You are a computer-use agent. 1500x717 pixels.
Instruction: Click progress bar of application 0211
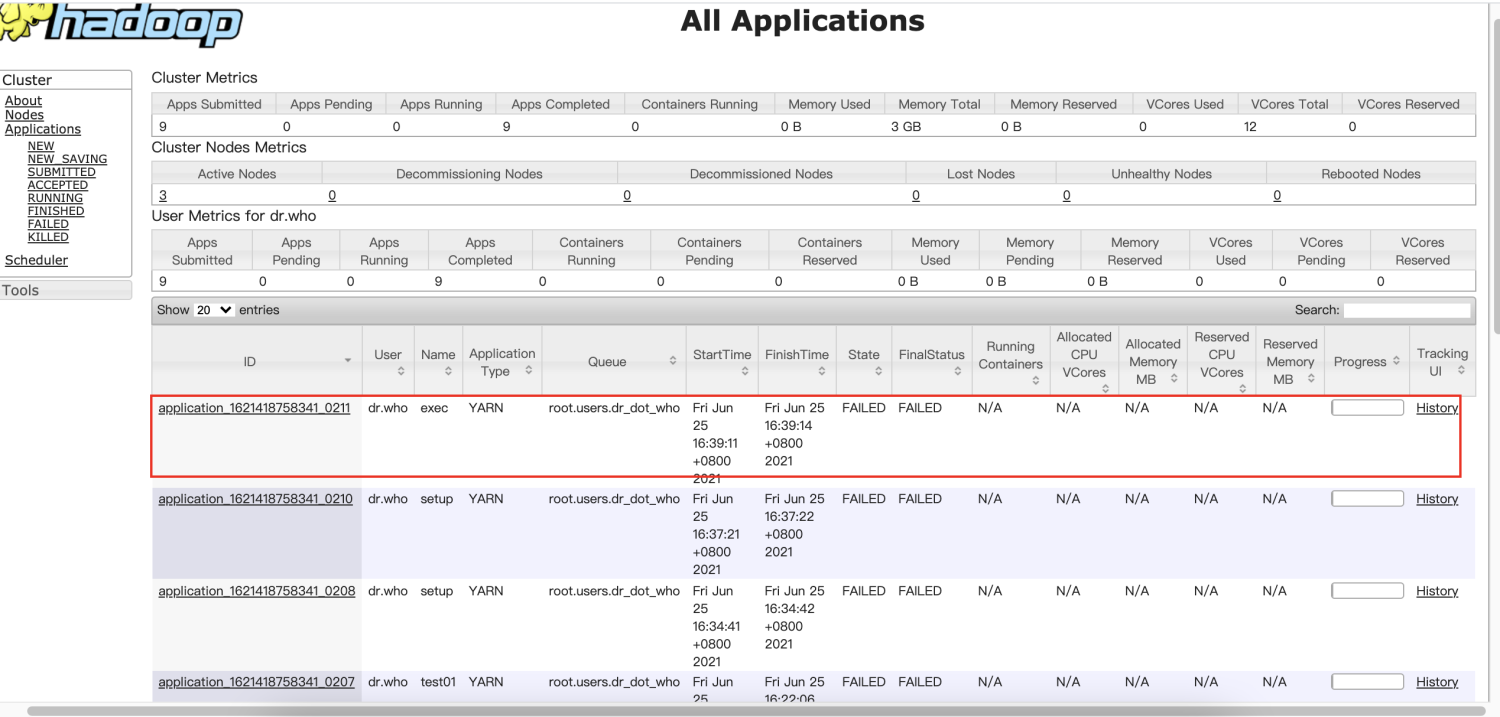[1367, 408]
